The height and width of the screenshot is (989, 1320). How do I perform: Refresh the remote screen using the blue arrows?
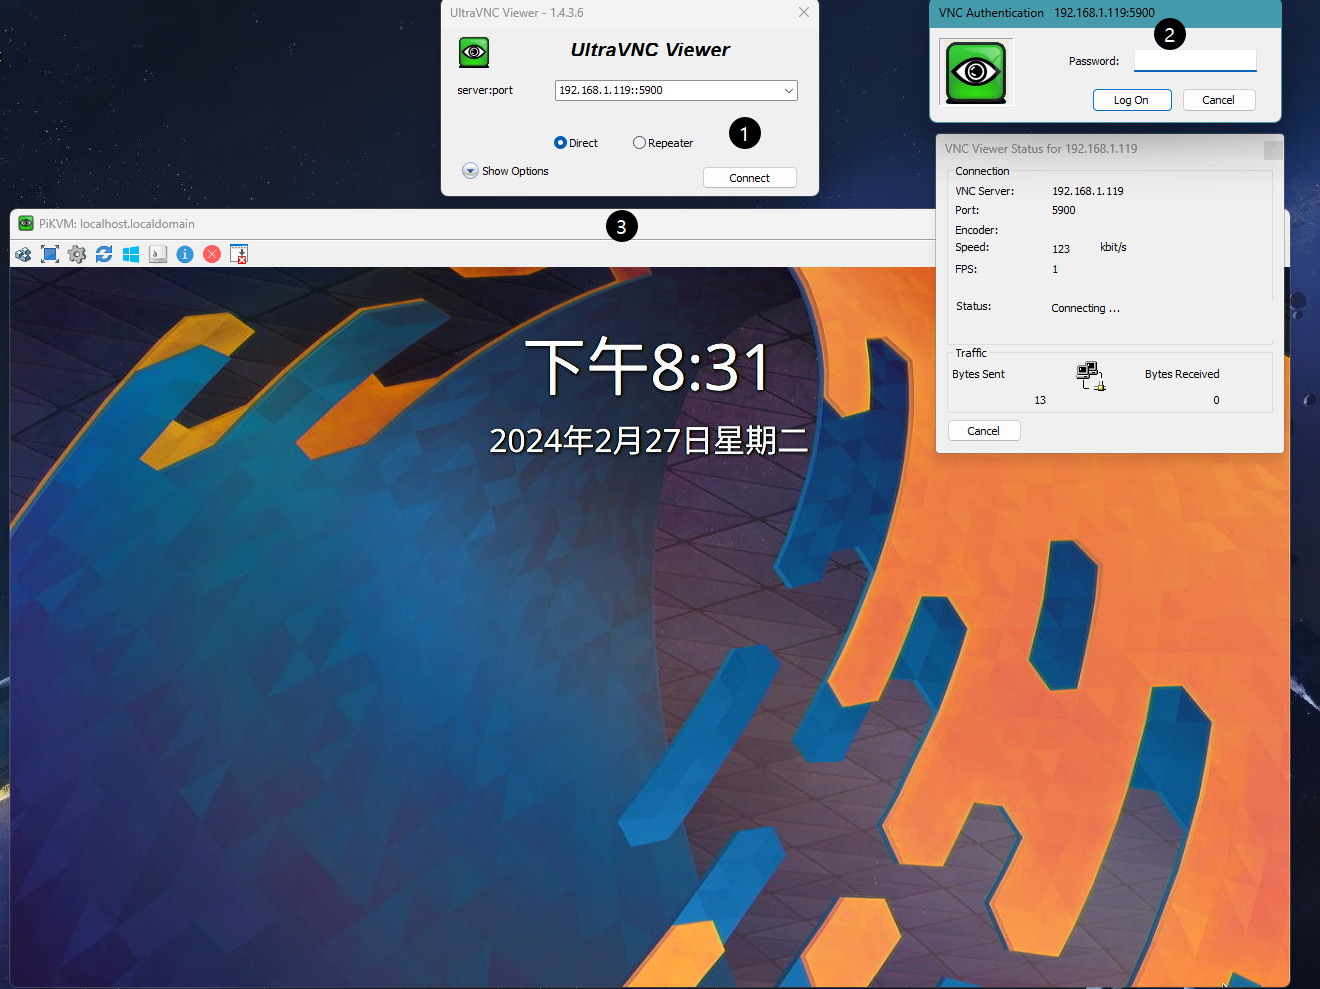pyautogui.click(x=104, y=254)
